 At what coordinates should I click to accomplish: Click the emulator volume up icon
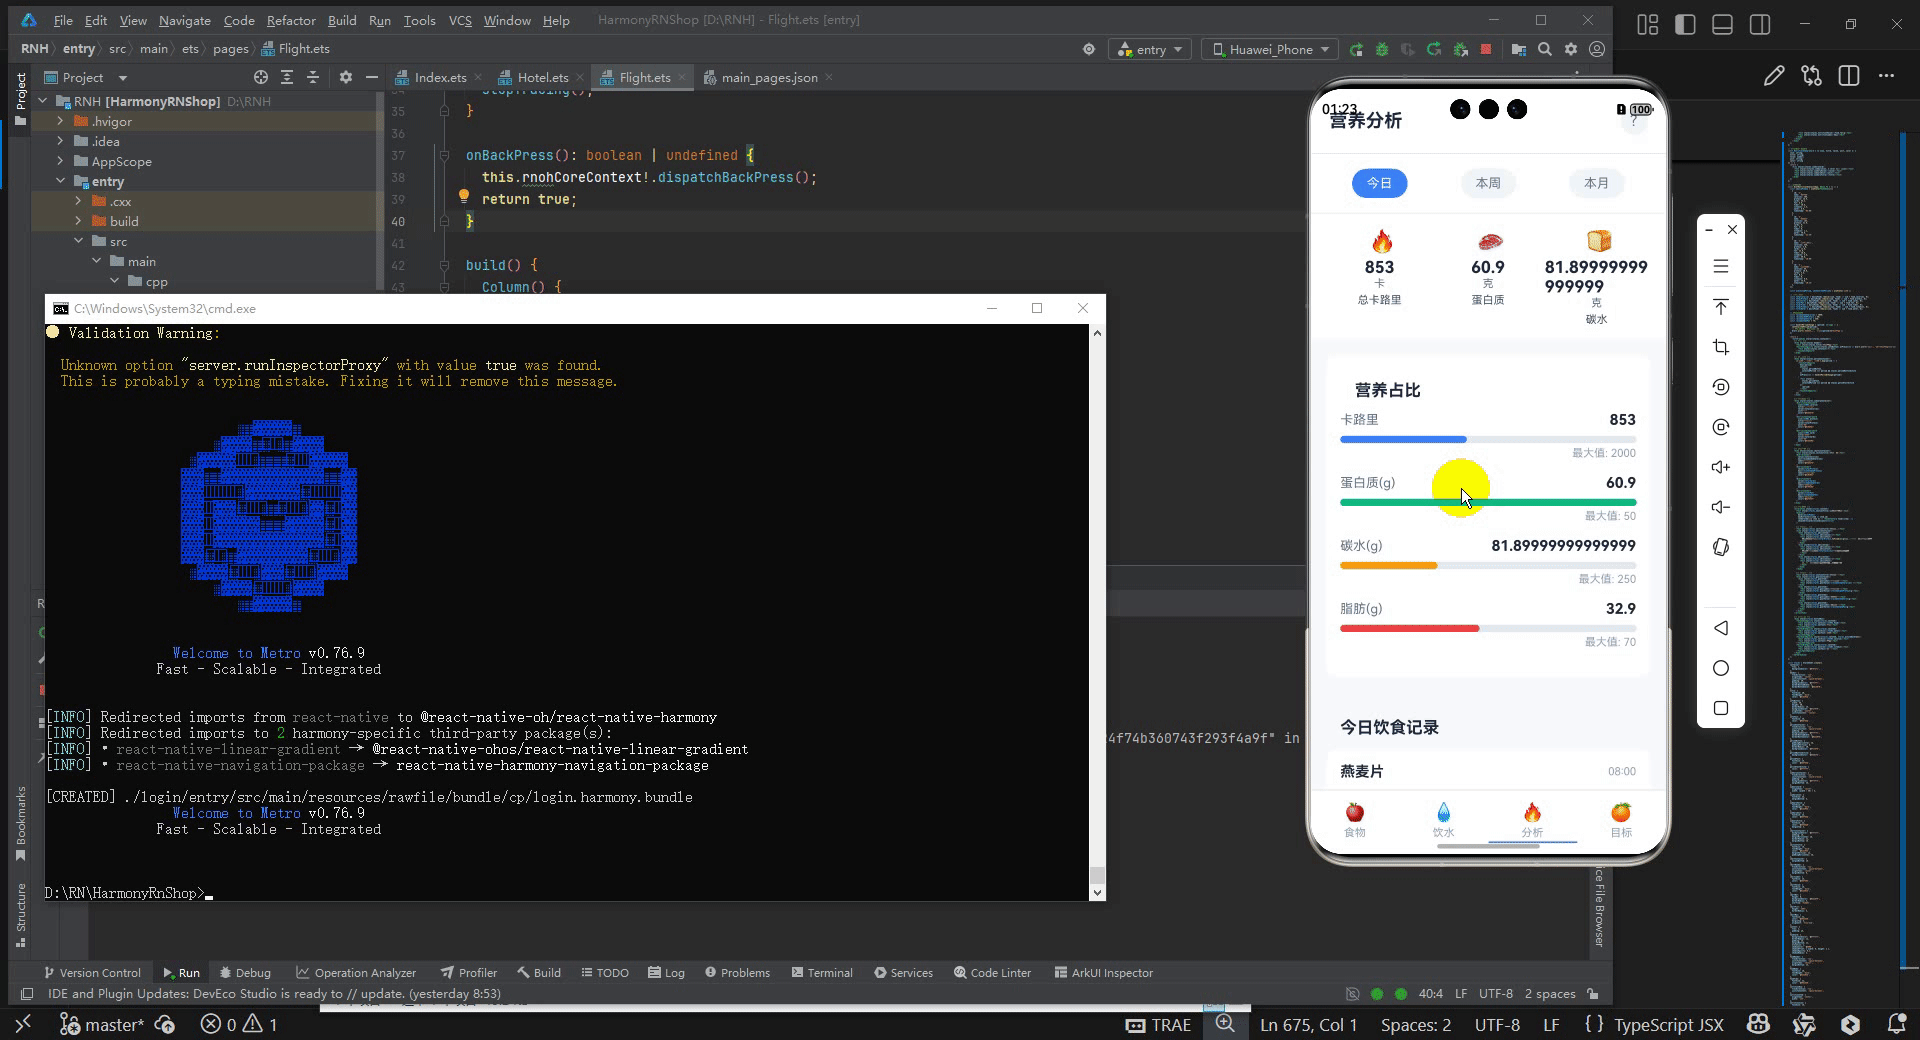pyautogui.click(x=1721, y=467)
